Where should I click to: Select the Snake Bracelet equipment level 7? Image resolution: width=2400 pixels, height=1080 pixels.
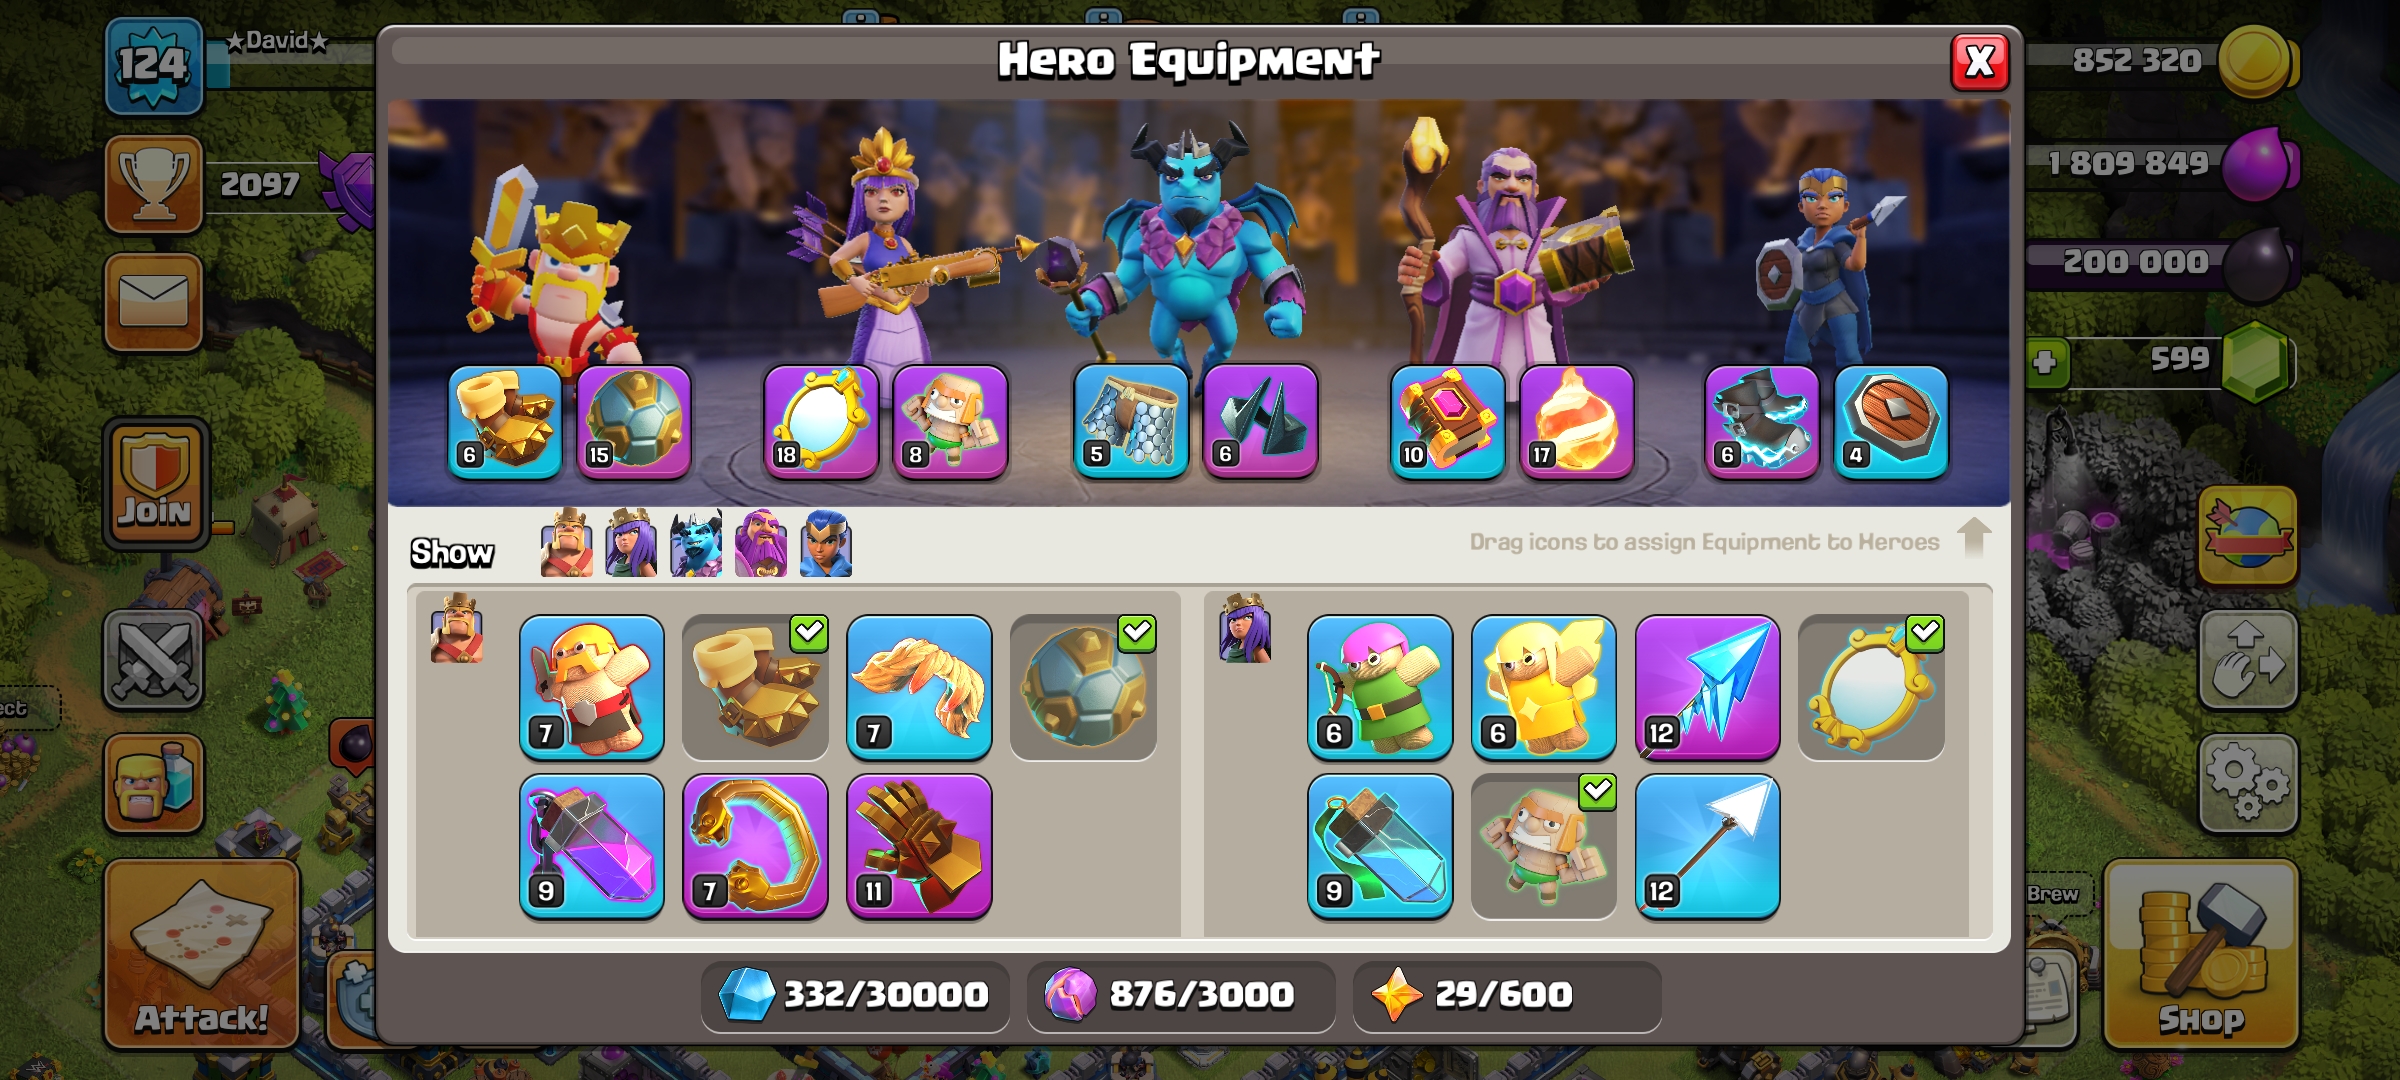coord(755,846)
